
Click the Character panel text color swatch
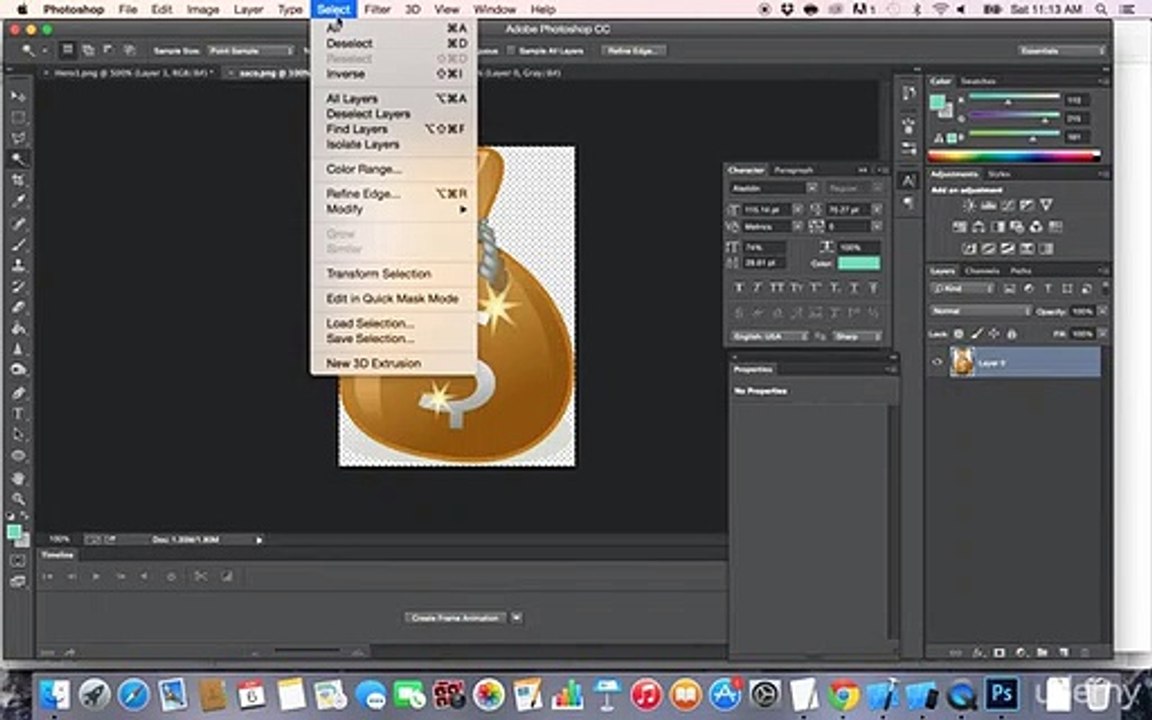pyautogui.click(x=859, y=263)
